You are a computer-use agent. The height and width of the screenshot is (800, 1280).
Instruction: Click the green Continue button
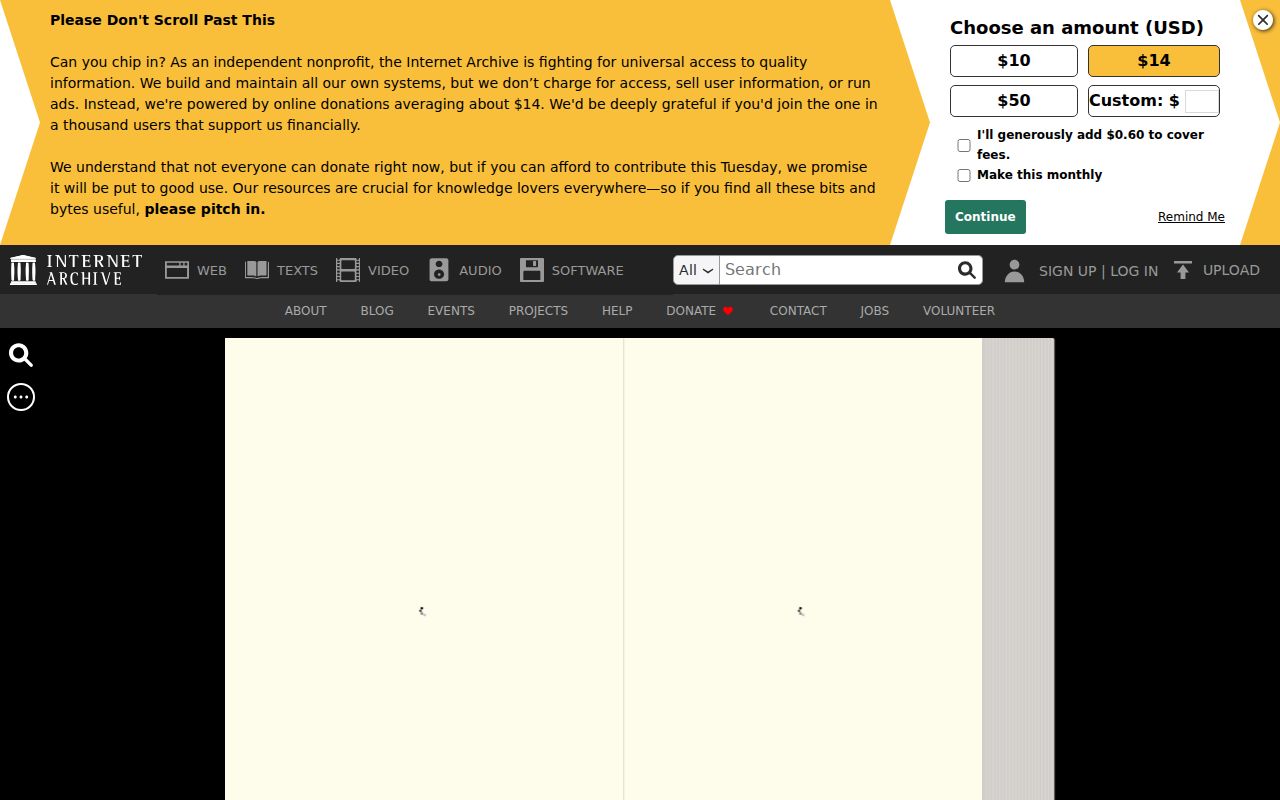click(985, 217)
